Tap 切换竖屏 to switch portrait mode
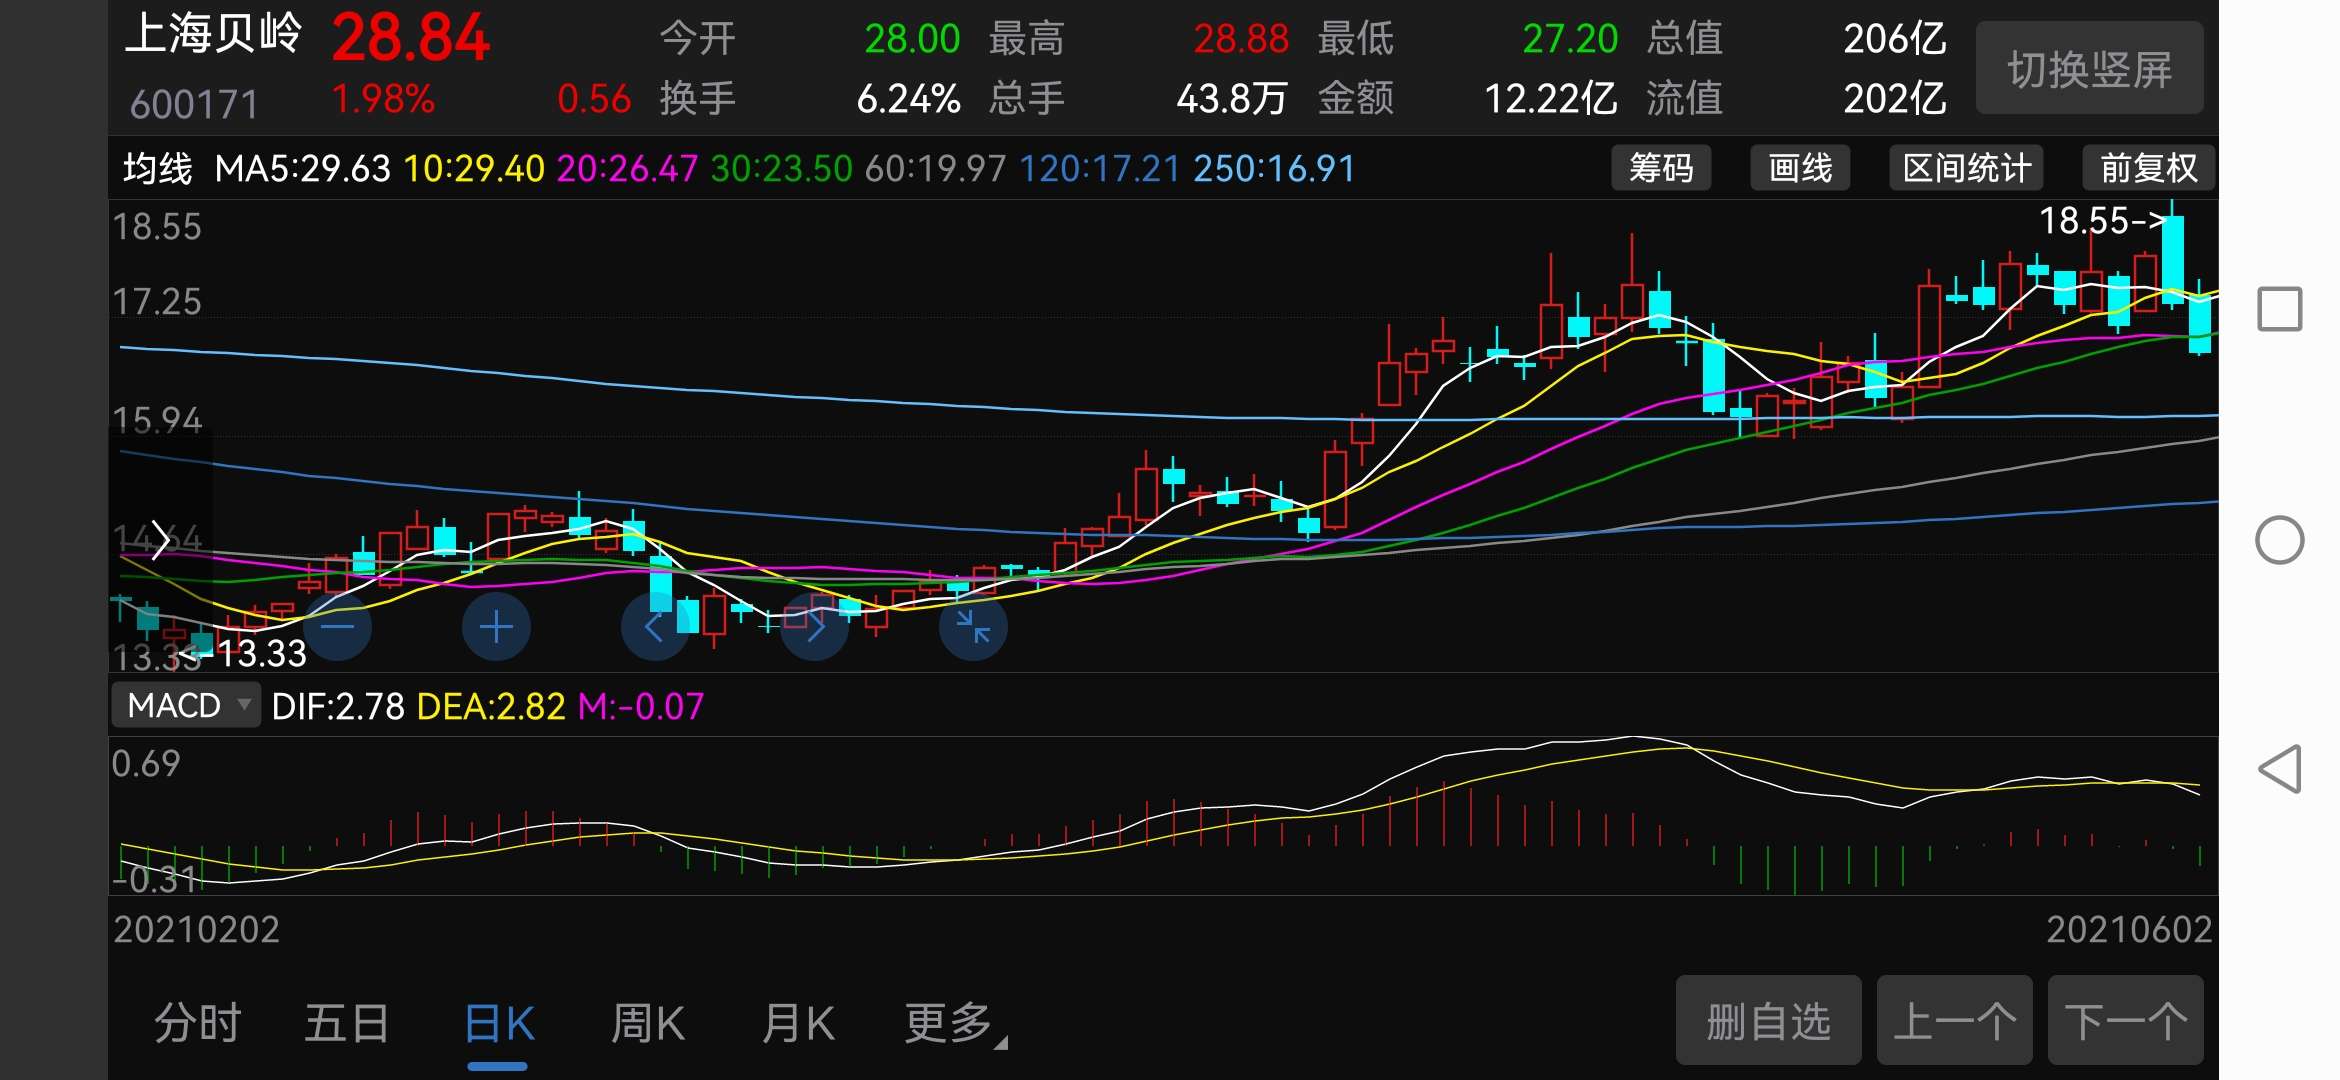2340x1080 pixels. (x=2090, y=69)
